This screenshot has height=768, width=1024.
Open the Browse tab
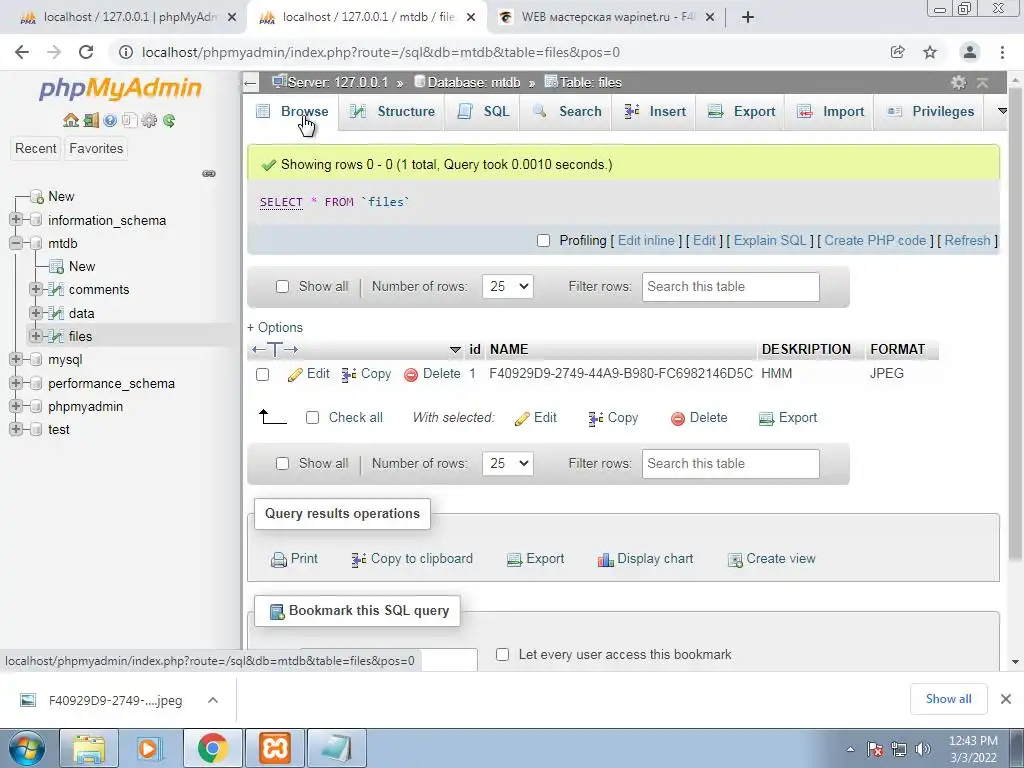293,112
